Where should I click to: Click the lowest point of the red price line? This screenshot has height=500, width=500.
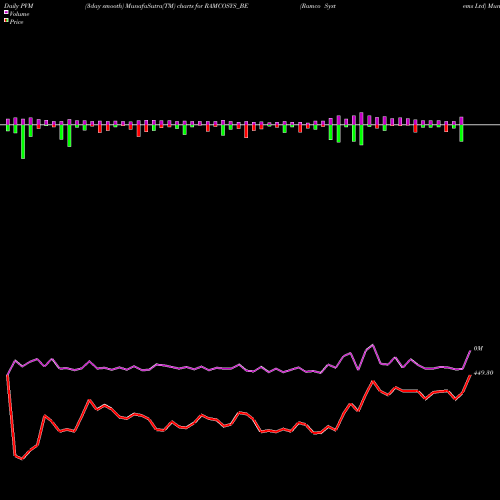pyautogui.click(x=22, y=459)
